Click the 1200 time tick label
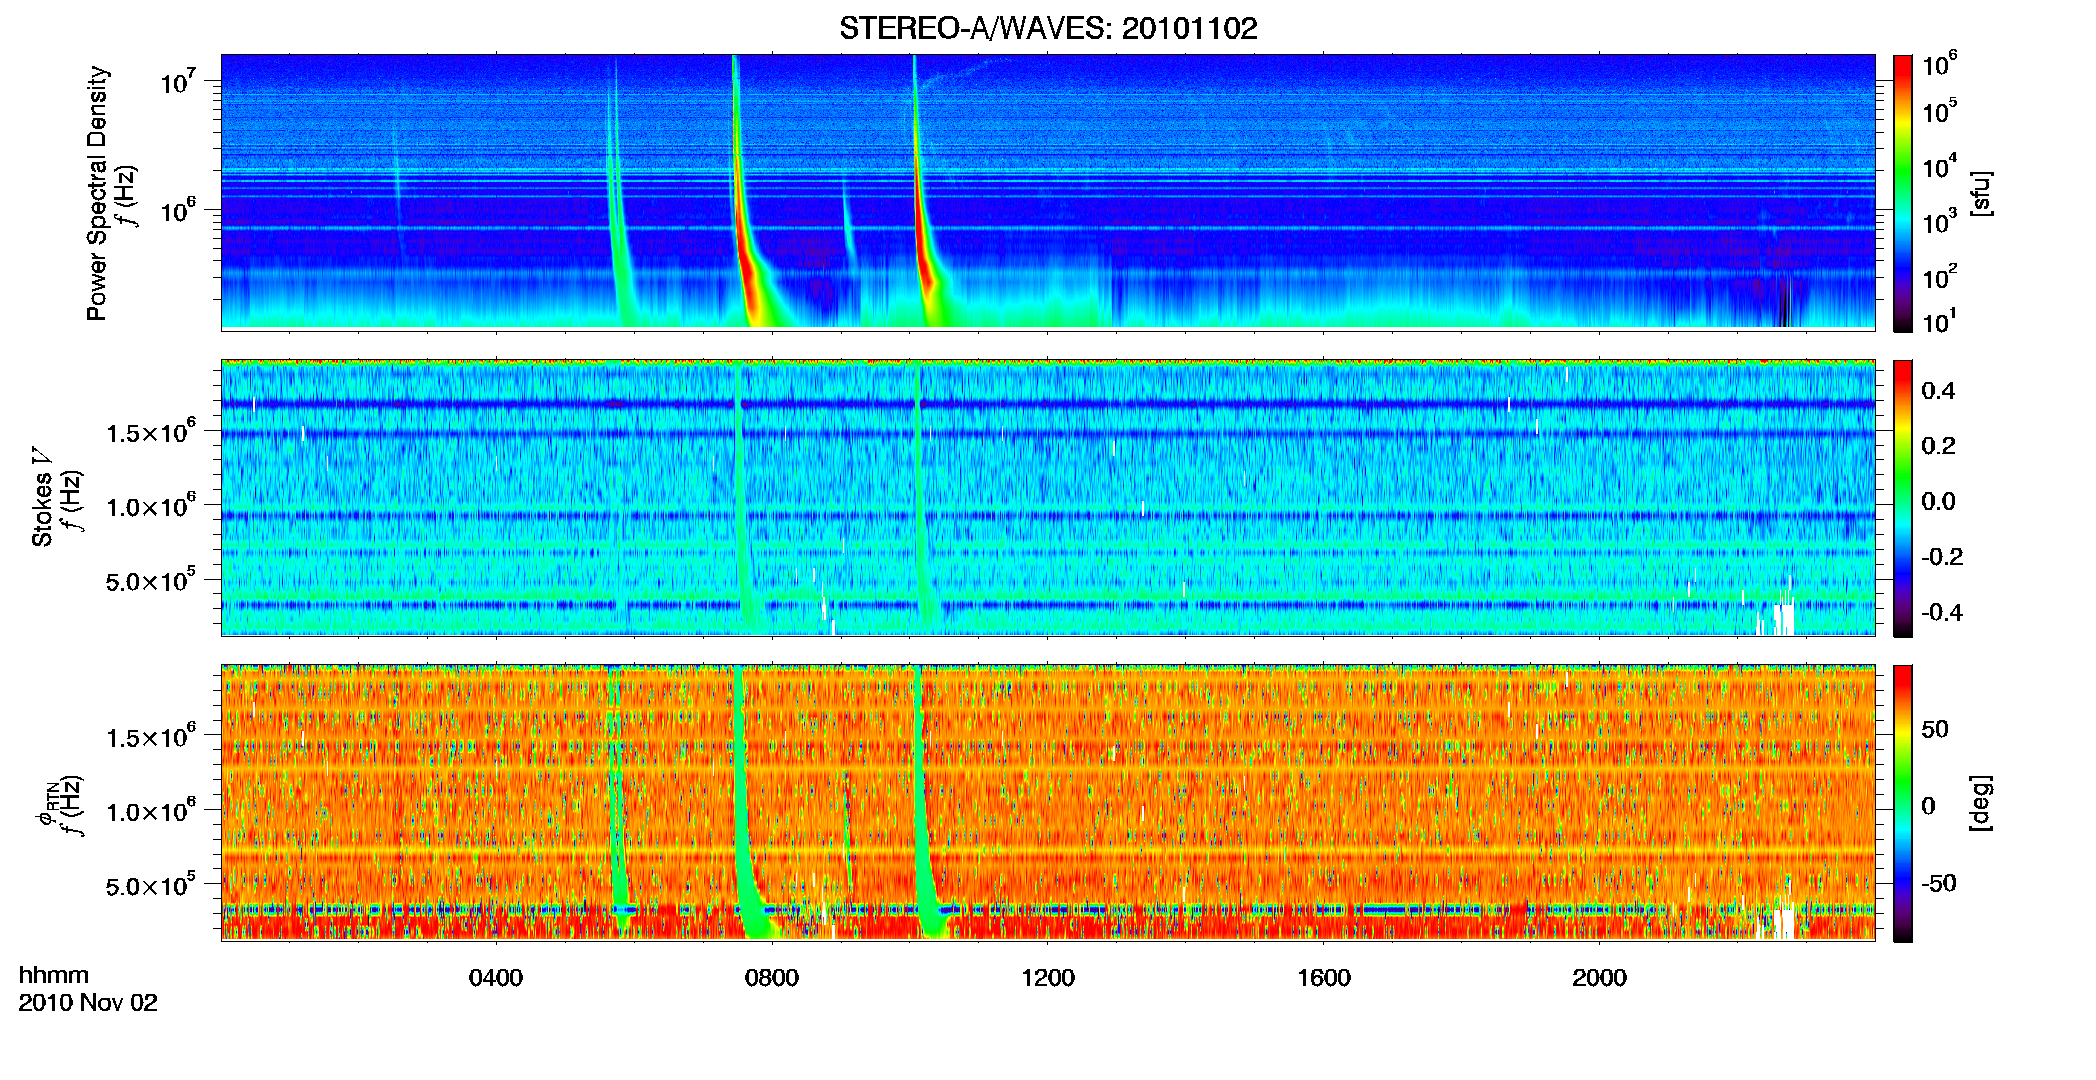 [1048, 978]
